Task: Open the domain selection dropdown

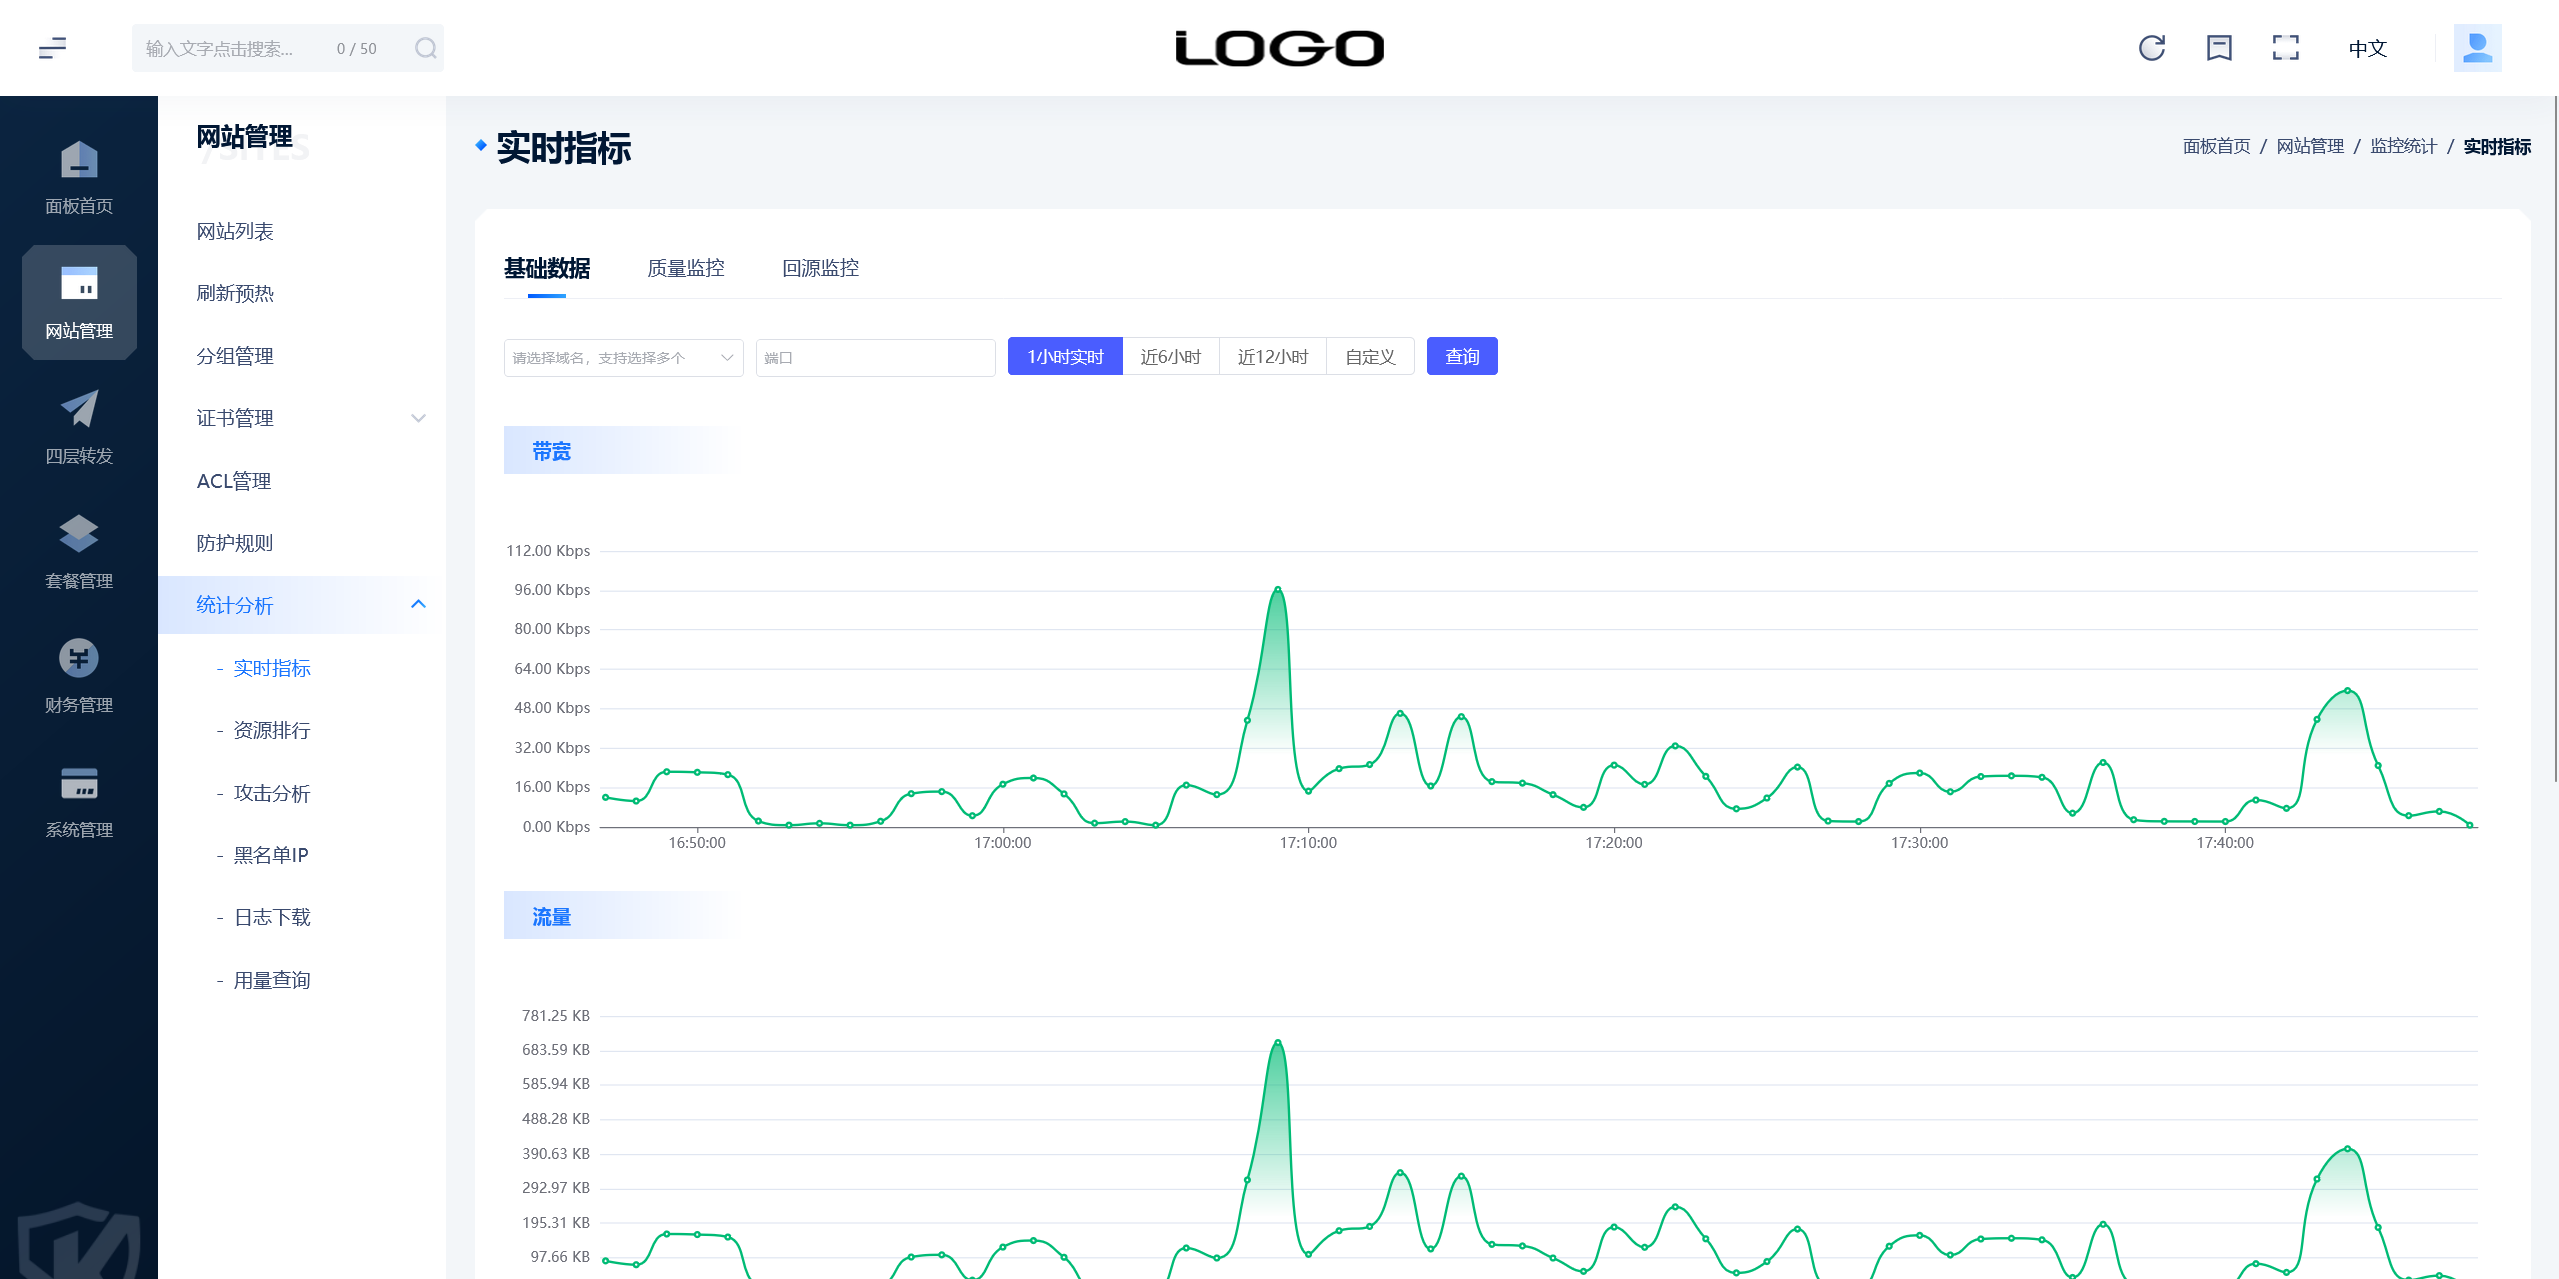Action: [x=623, y=357]
